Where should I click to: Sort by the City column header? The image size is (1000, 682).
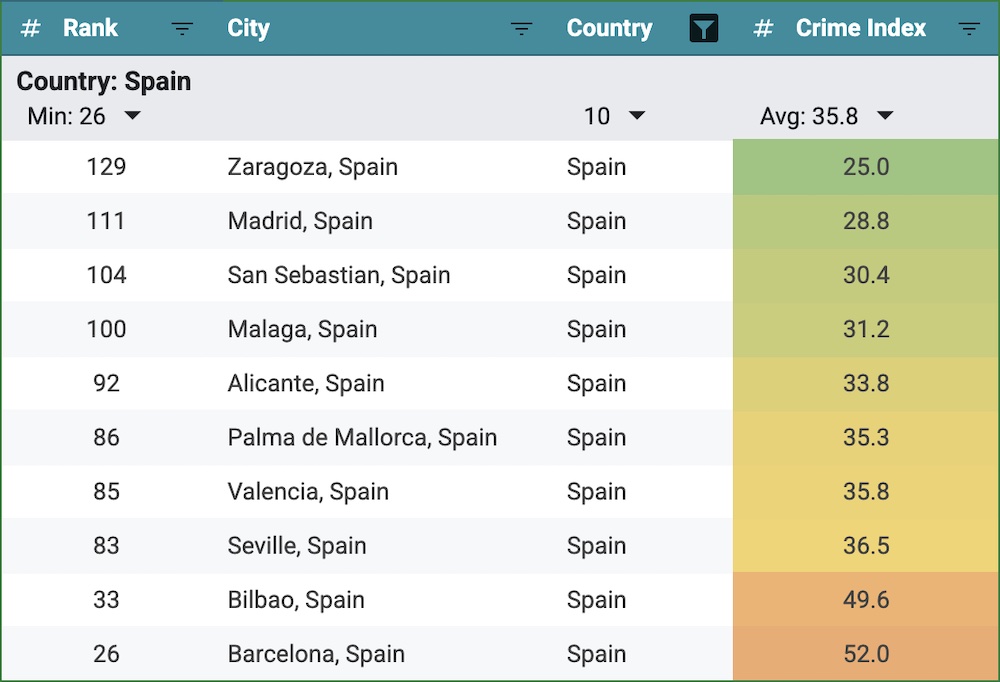(249, 29)
